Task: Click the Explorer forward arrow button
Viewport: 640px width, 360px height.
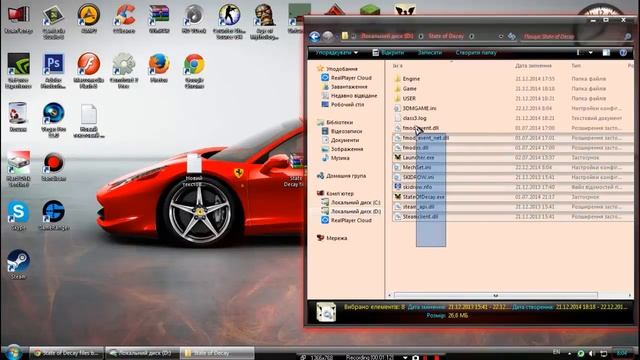Action: tap(327, 37)
